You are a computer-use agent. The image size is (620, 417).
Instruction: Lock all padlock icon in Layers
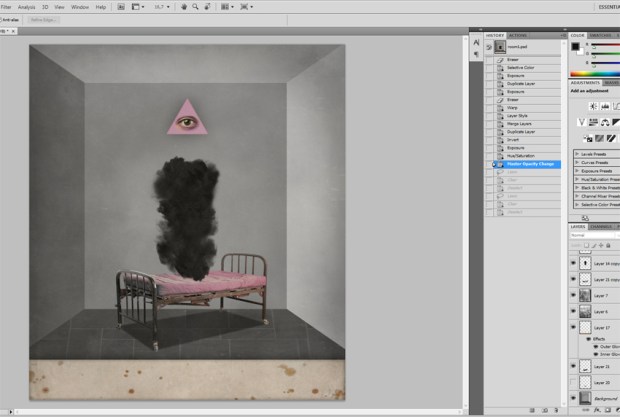pyautogui.click(x=609, y=245)
